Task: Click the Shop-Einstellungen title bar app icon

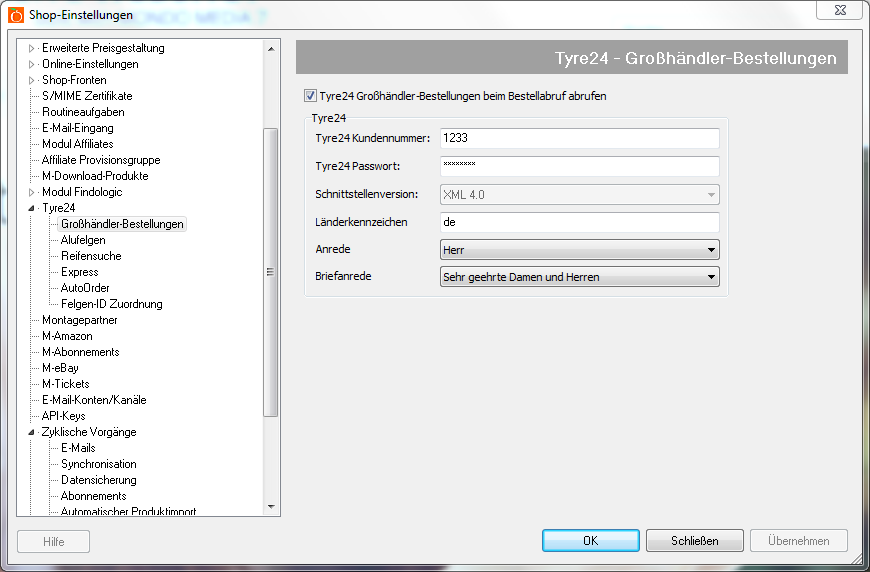Action: point(16,15)
